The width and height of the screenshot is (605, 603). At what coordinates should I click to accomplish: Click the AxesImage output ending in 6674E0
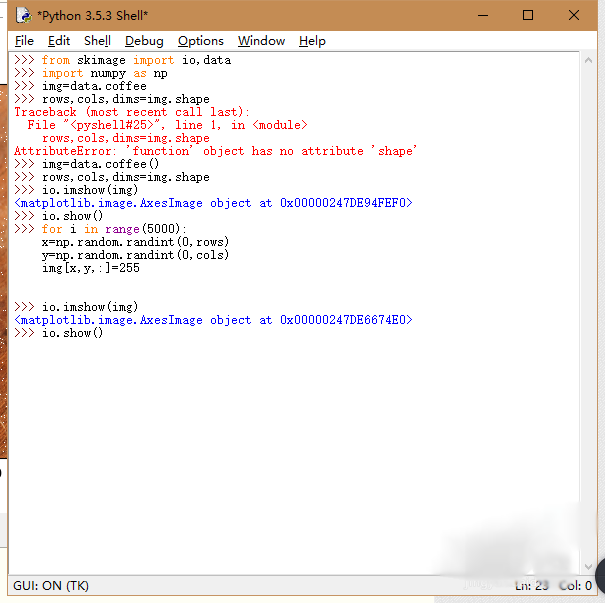(x=213, y=320)
